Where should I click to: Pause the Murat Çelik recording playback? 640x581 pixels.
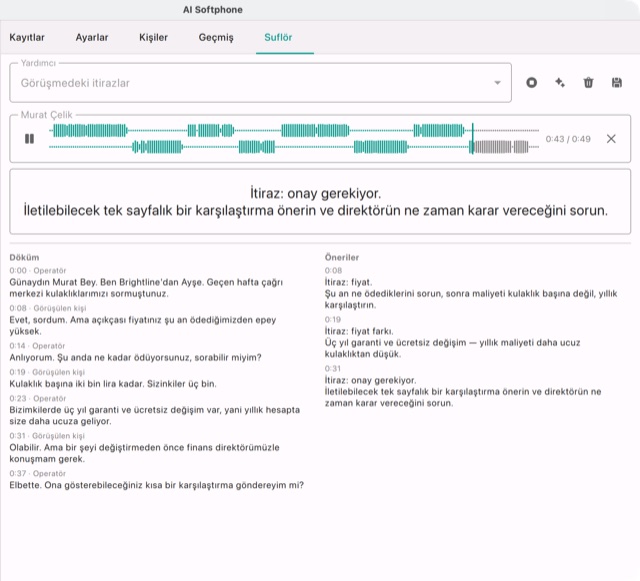click(x=29, y=139)
